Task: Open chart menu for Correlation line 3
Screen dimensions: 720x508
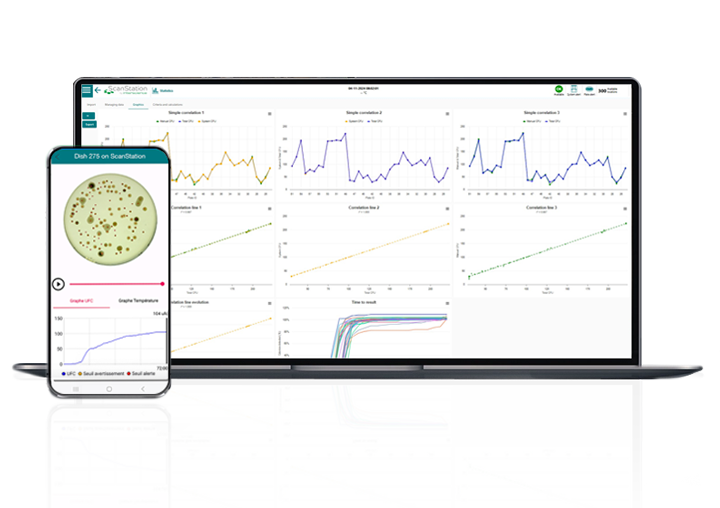Action: pyautogui.click(x=628, y=207)
